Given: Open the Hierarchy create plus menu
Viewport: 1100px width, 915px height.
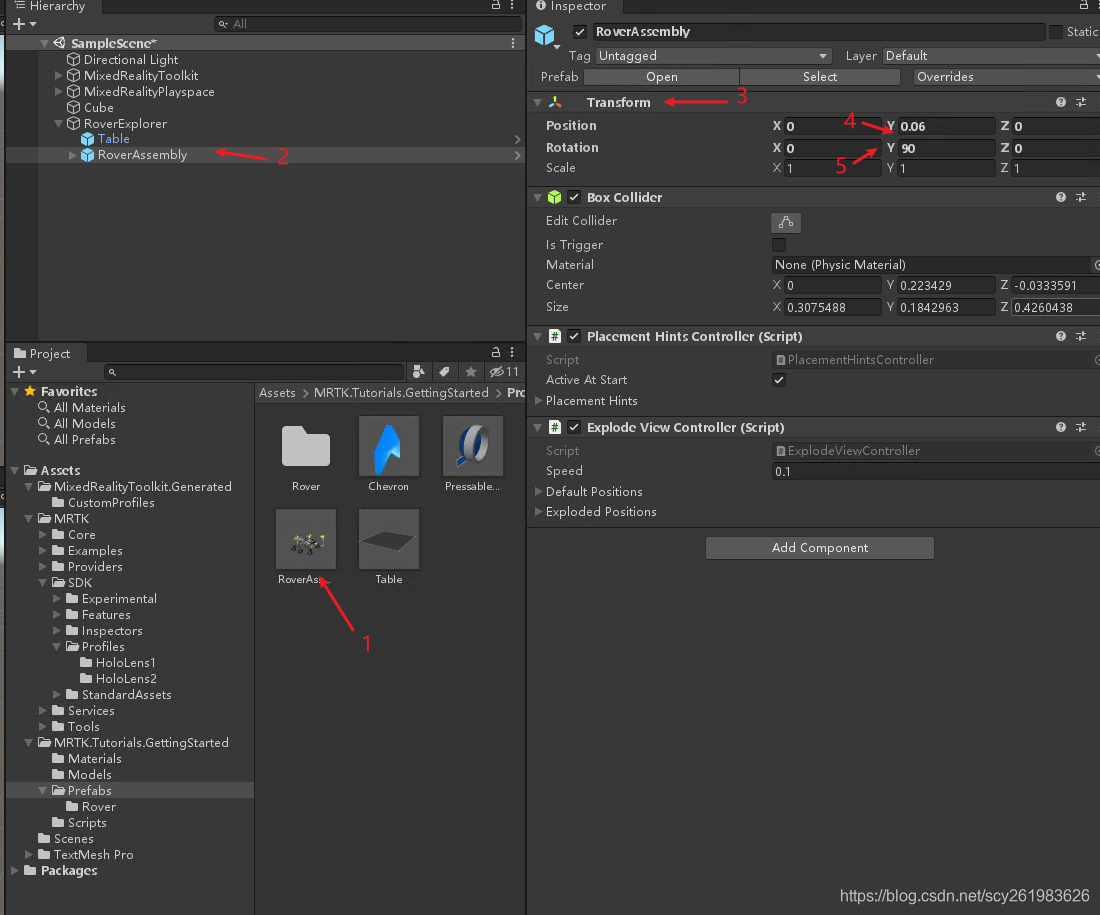Looking at the screenshot, I should coord(25,24).
